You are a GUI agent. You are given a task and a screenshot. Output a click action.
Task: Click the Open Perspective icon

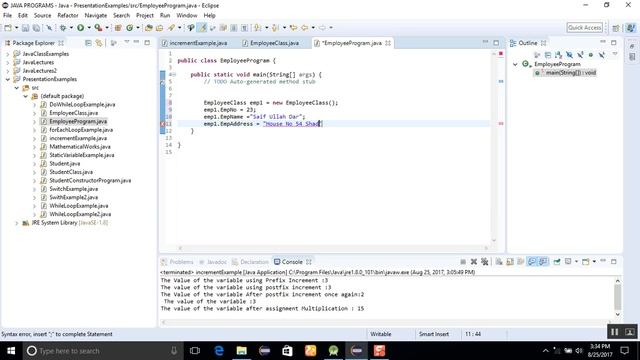coord(616,28)
